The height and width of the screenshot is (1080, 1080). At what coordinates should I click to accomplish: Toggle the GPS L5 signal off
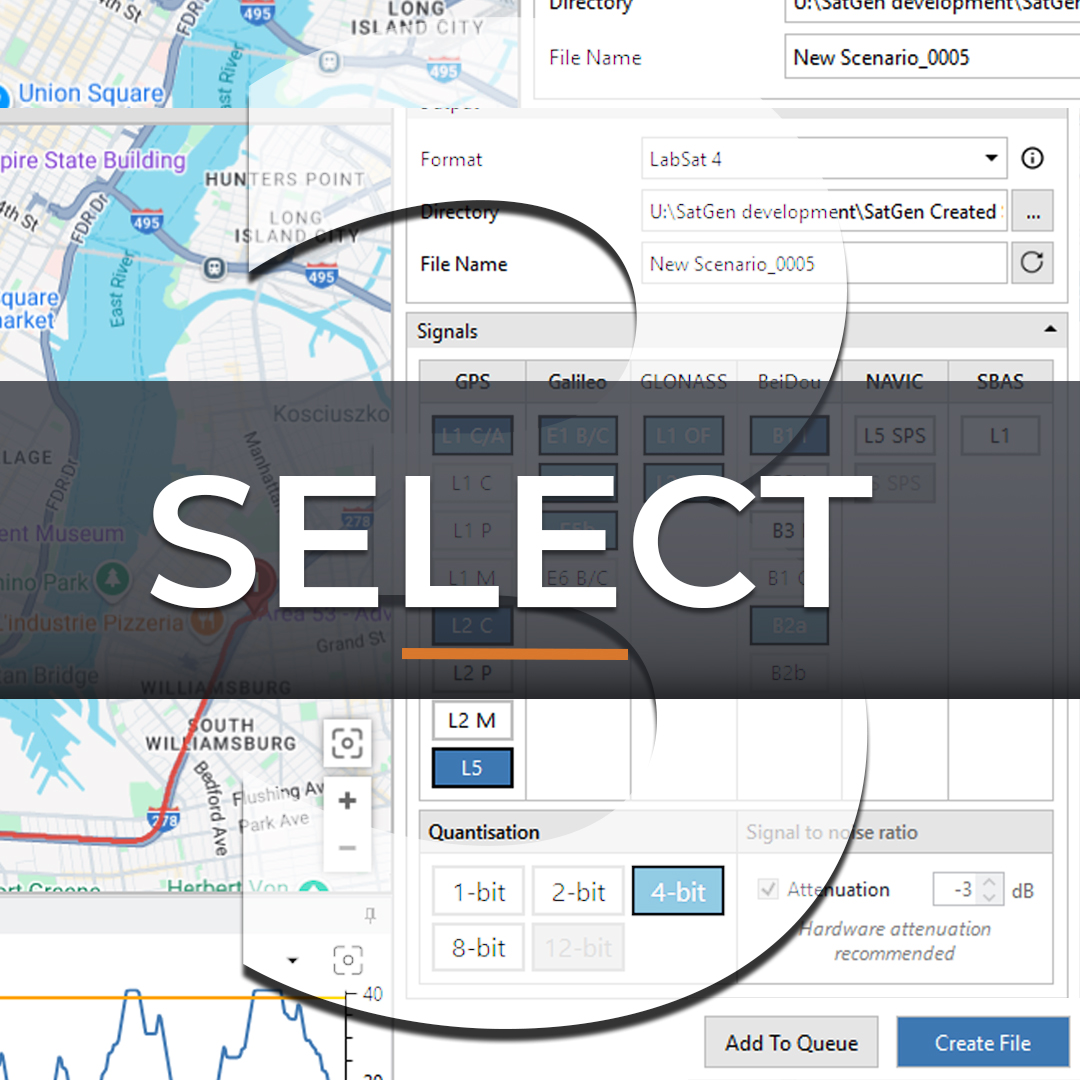pyautogui.click(x=471, y=768)
